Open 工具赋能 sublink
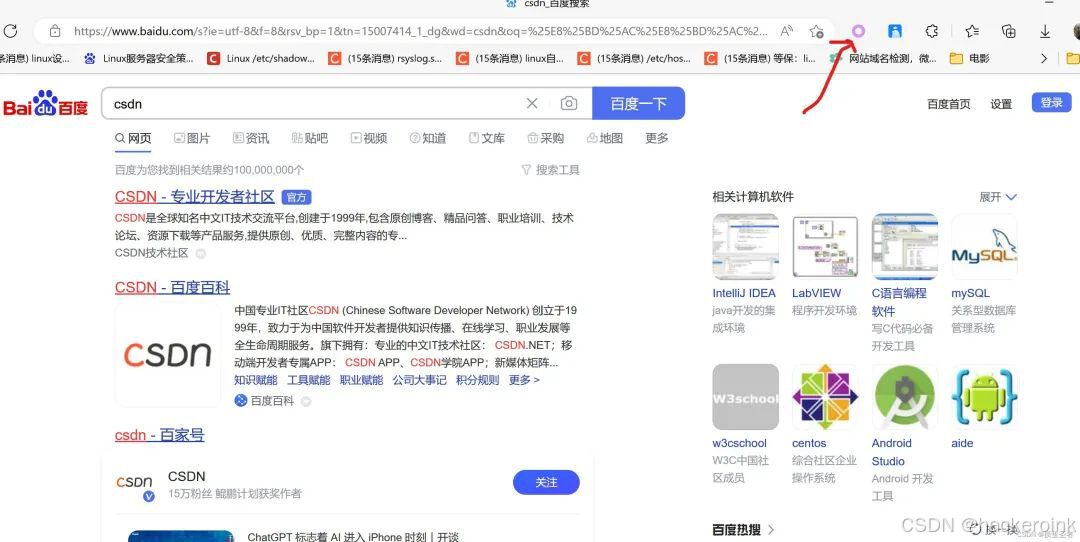 309,380
